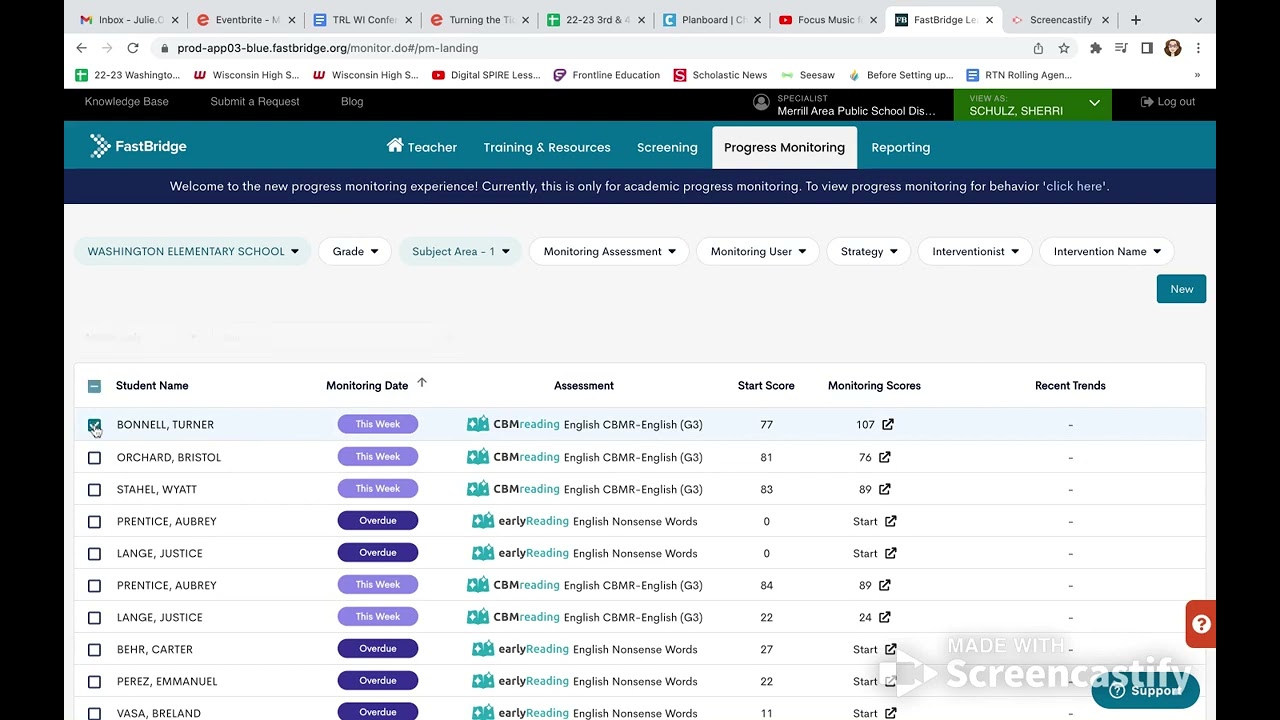Open the Scholastic News bookmark
1280x720 pixels.
click(720, 75)
